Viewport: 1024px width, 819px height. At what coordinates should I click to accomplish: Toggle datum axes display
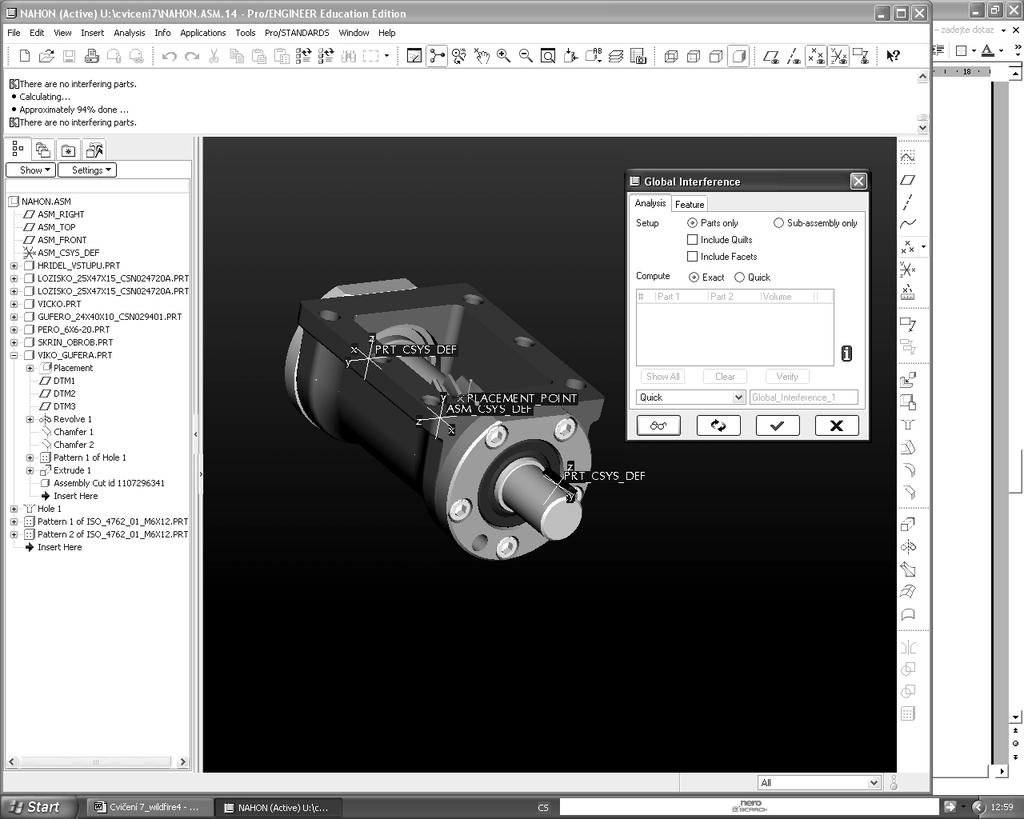click(793, 56)
